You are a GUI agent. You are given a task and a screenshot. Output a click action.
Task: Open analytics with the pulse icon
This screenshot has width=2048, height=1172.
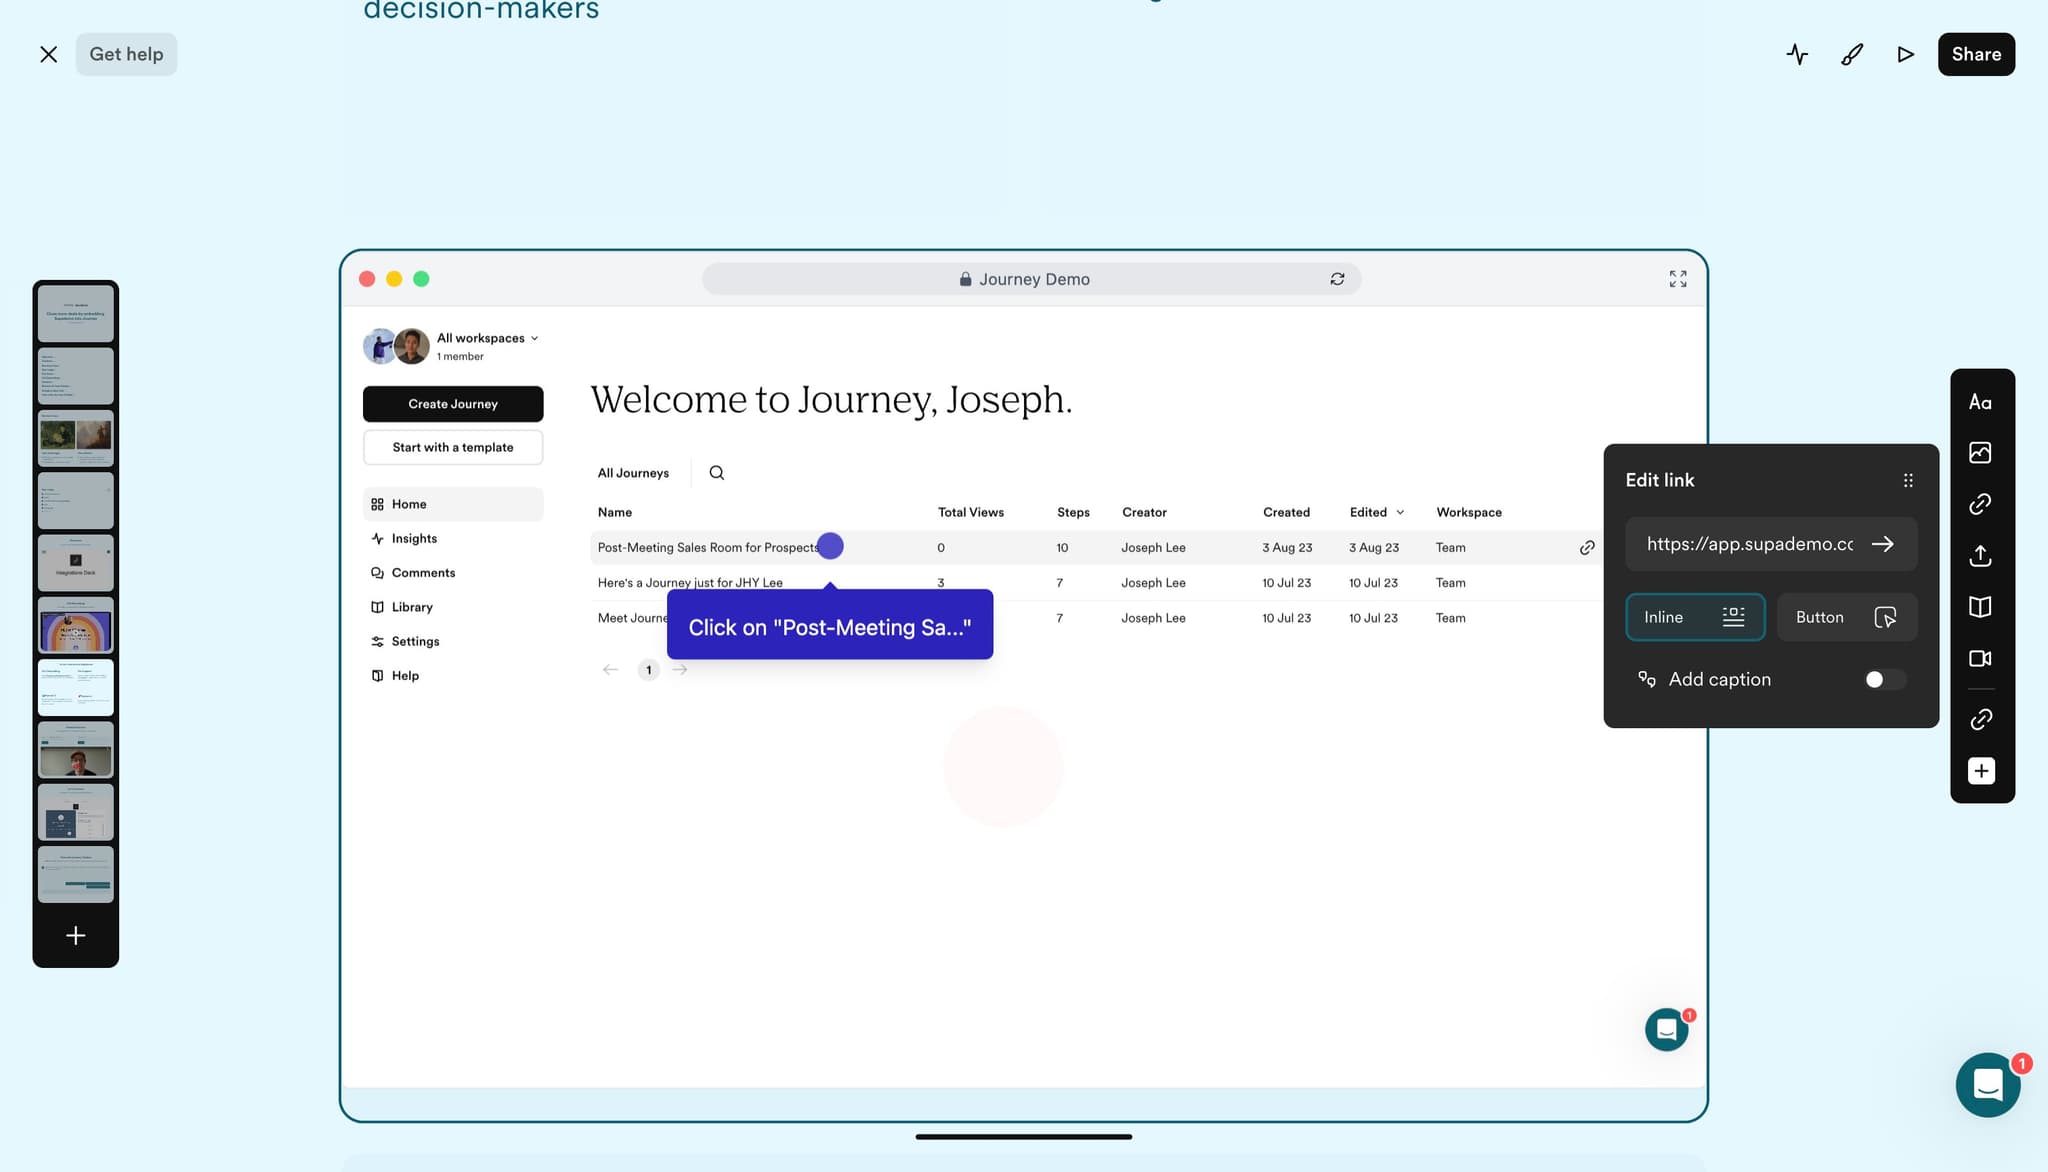(1797, 54)
